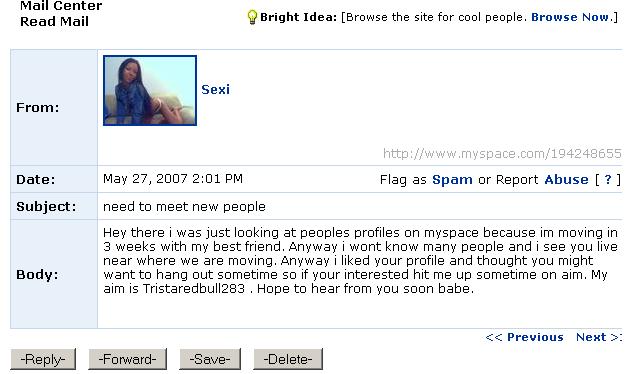The width and height of the screenshot is (634, 374).
Task: Open the sender's profile photo thumbnail
Action: (x=150, y=91)
